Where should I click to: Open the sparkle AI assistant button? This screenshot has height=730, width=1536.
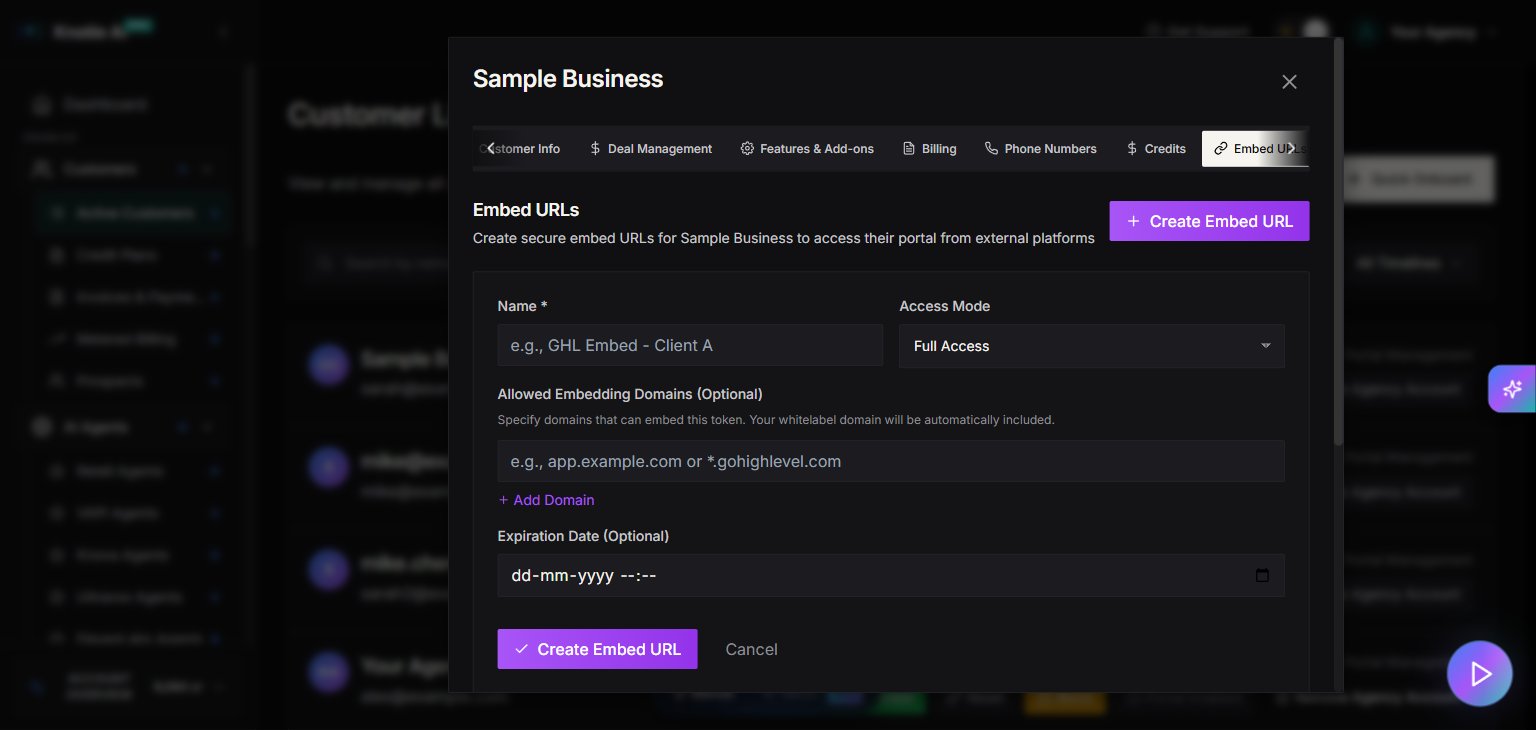(x=1512, y=389)
